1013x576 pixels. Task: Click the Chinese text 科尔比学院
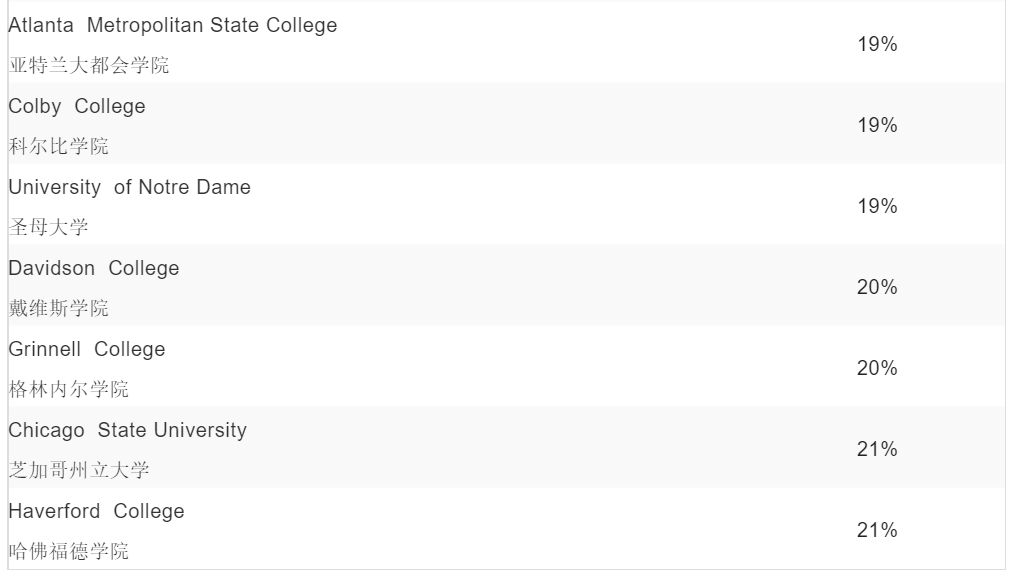pos(59,147)
